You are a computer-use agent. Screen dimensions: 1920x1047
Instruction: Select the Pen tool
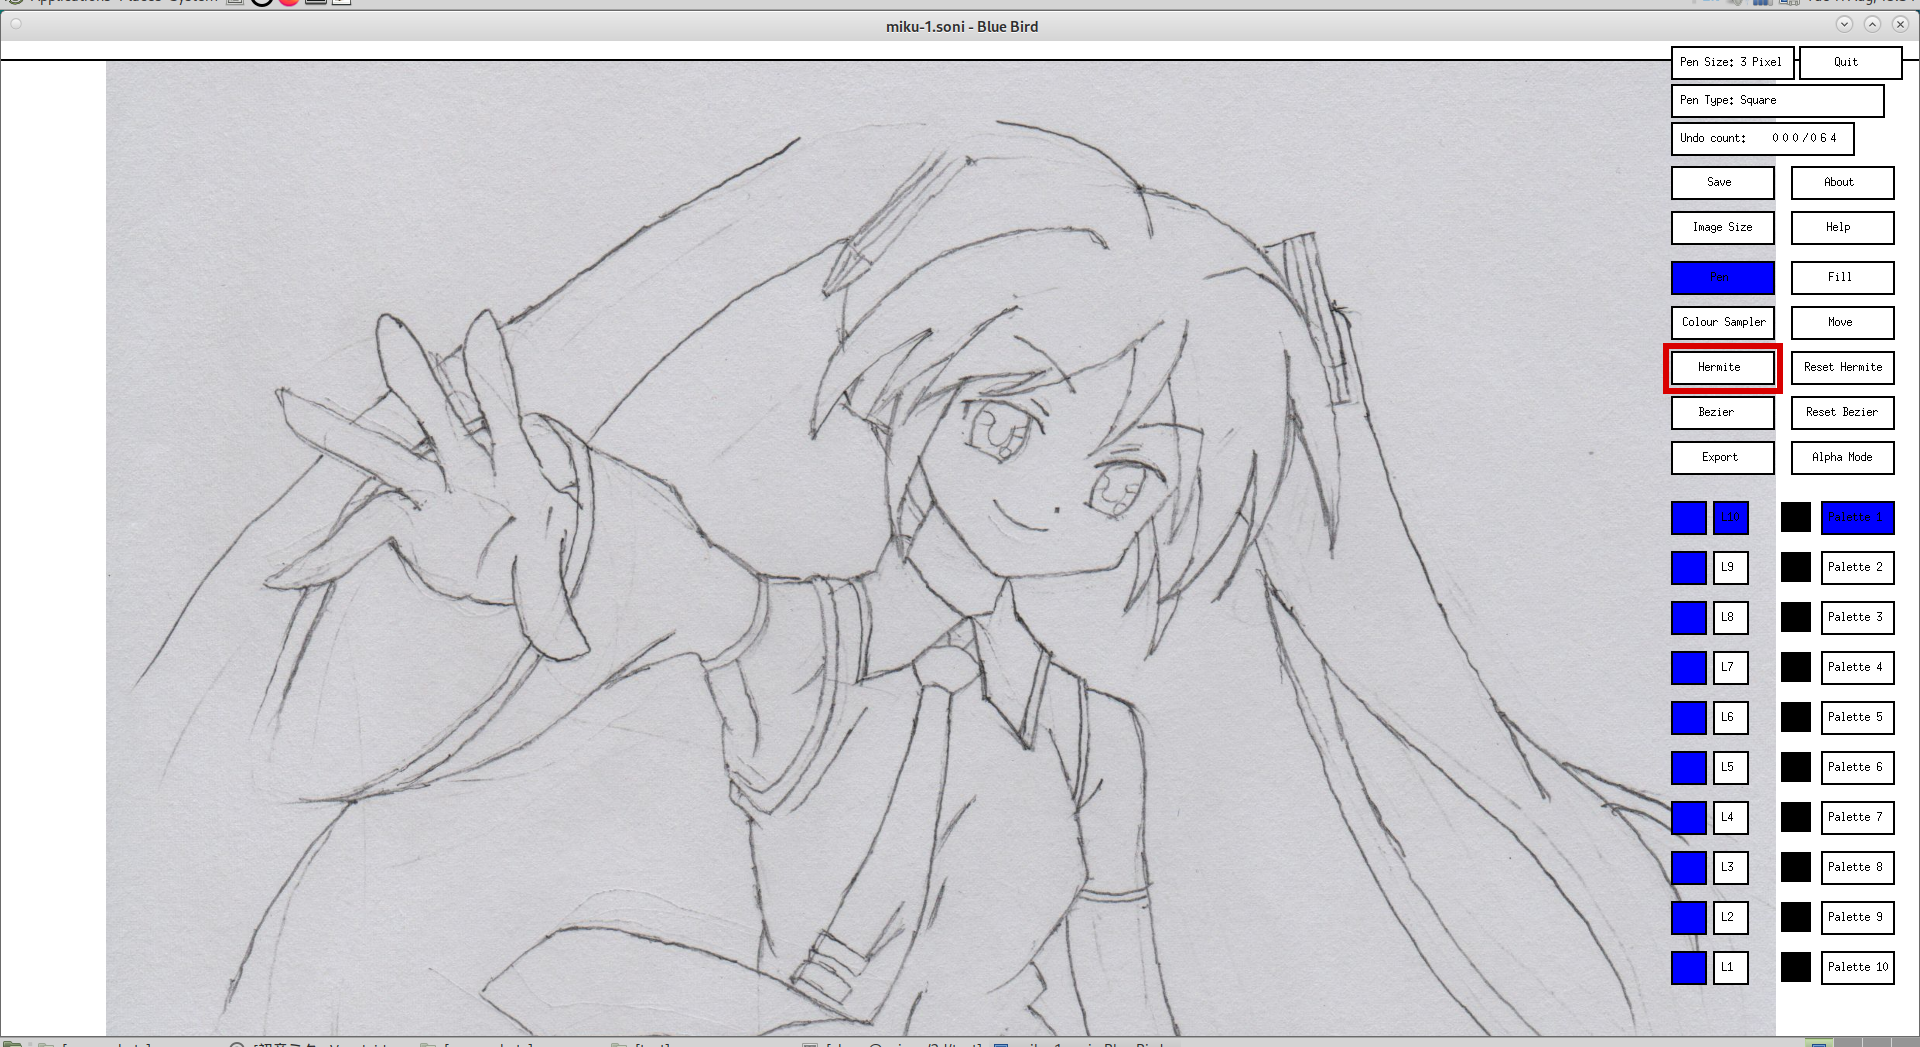coord(1722,277)
